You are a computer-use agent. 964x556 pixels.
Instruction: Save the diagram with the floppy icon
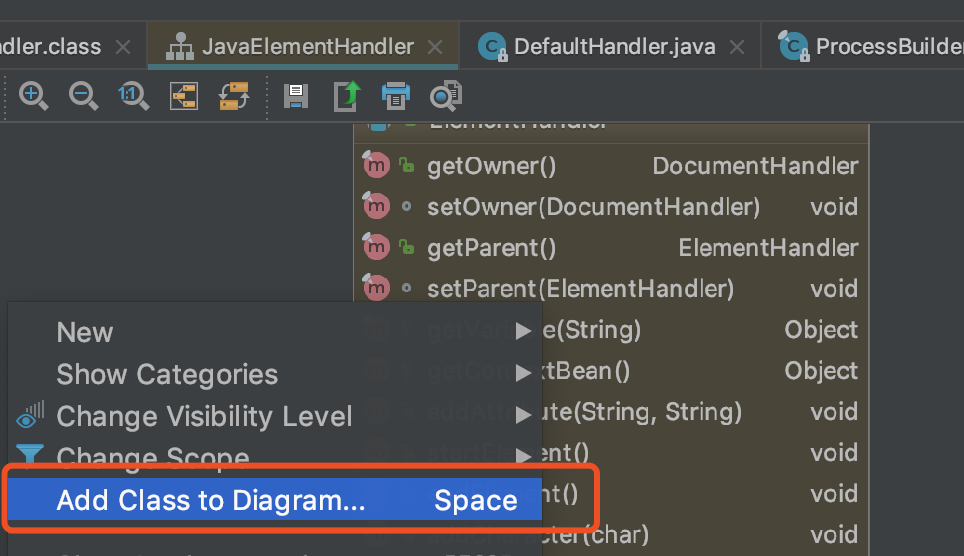pos(296,96)
